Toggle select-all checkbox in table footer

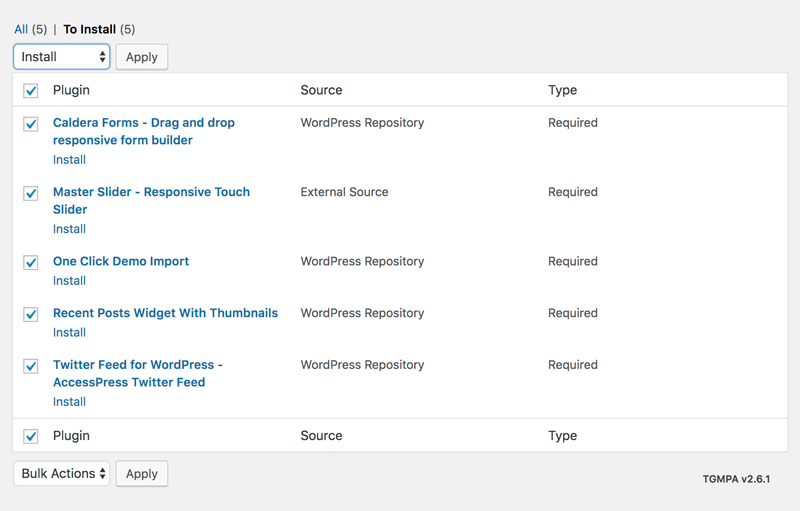pos(31,437)
